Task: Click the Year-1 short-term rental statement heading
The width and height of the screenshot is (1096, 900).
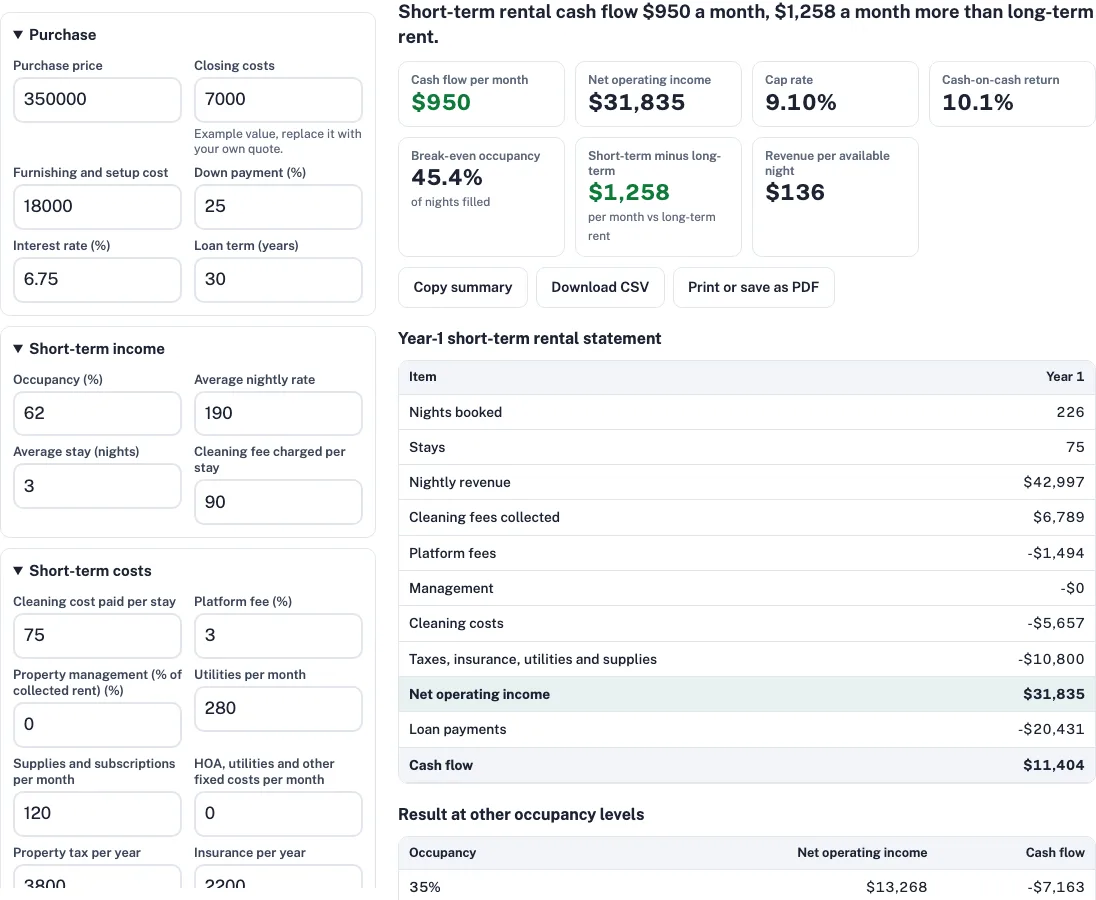Action: (529, 338)
